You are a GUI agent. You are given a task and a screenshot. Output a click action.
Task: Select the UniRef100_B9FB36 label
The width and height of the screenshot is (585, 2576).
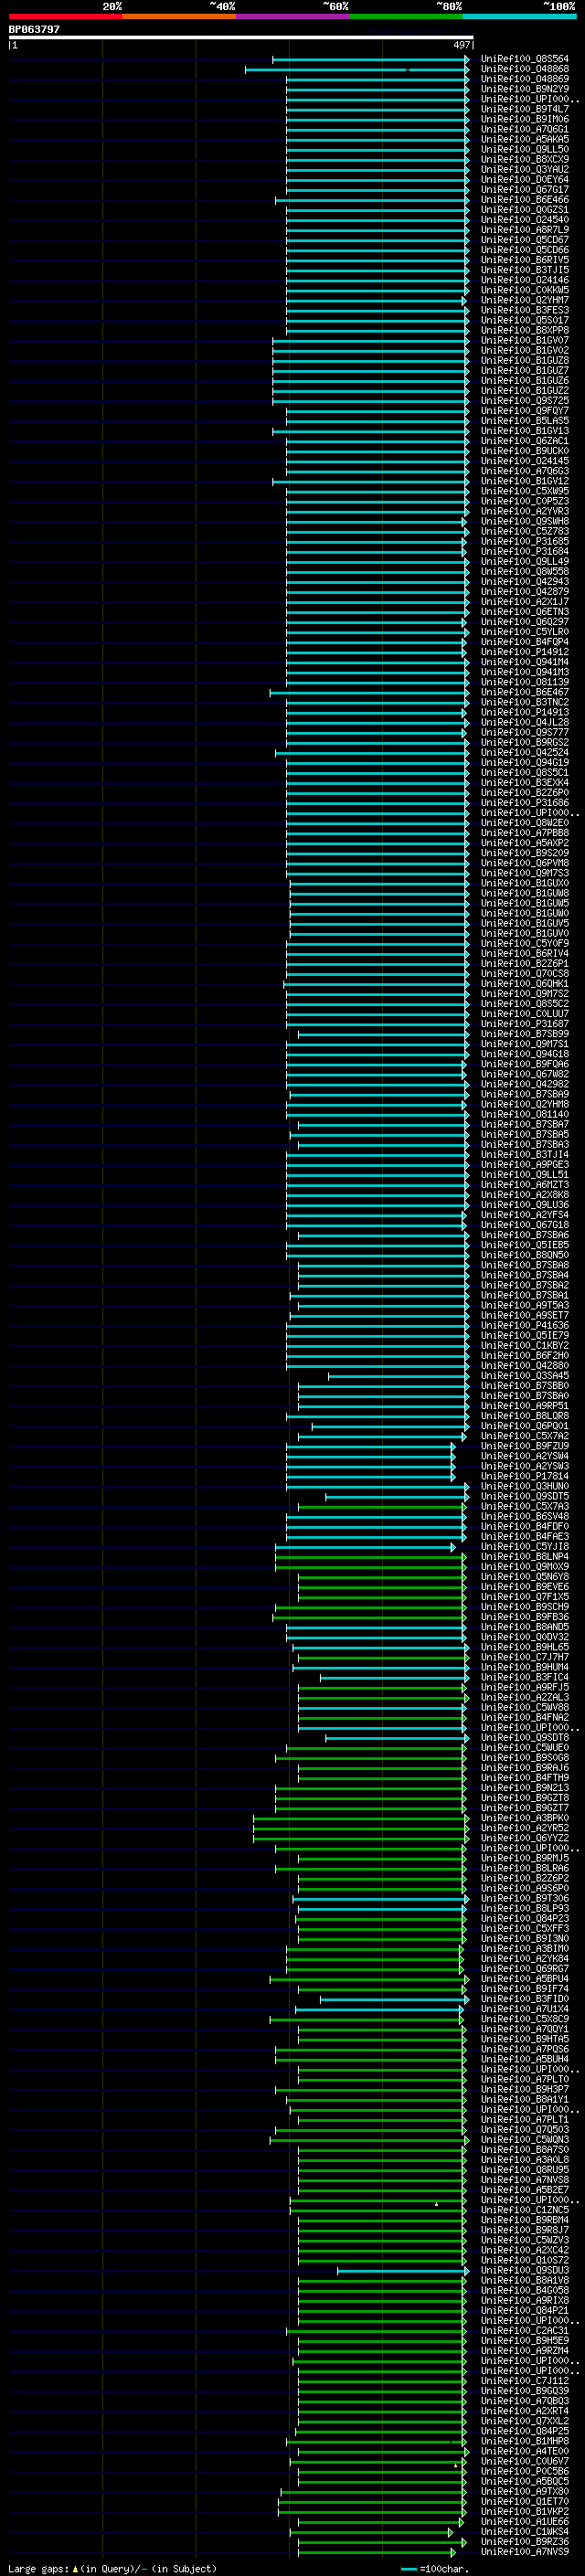point(525,1617)
